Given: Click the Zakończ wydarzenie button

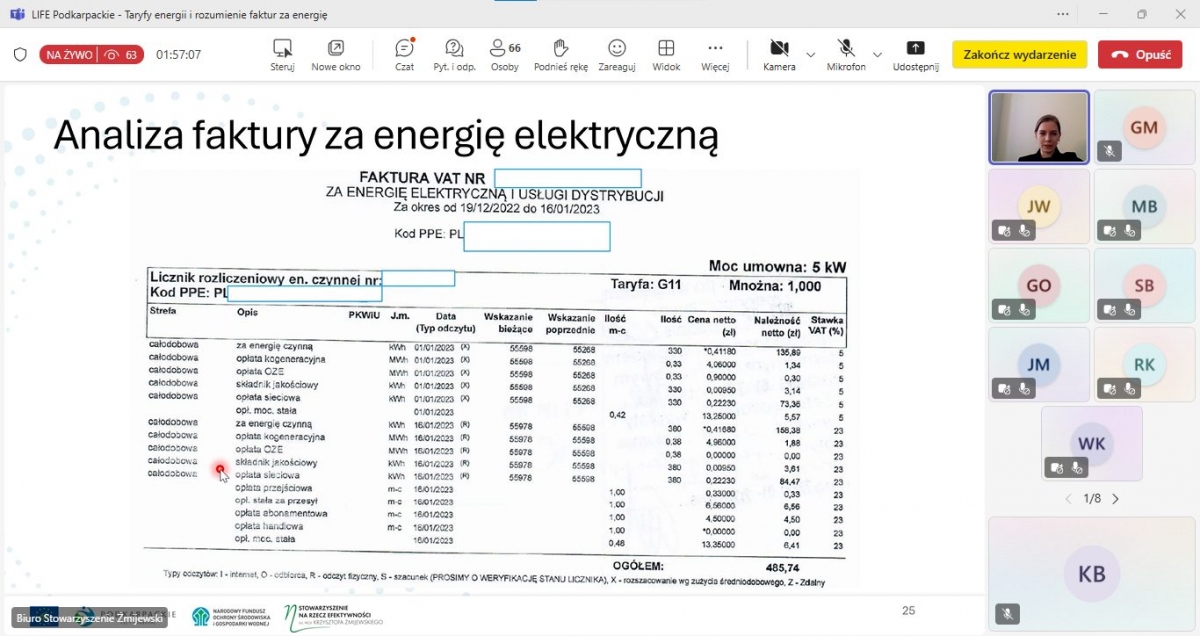Looking at the screenshot, I should click(x=1020, y=55).
